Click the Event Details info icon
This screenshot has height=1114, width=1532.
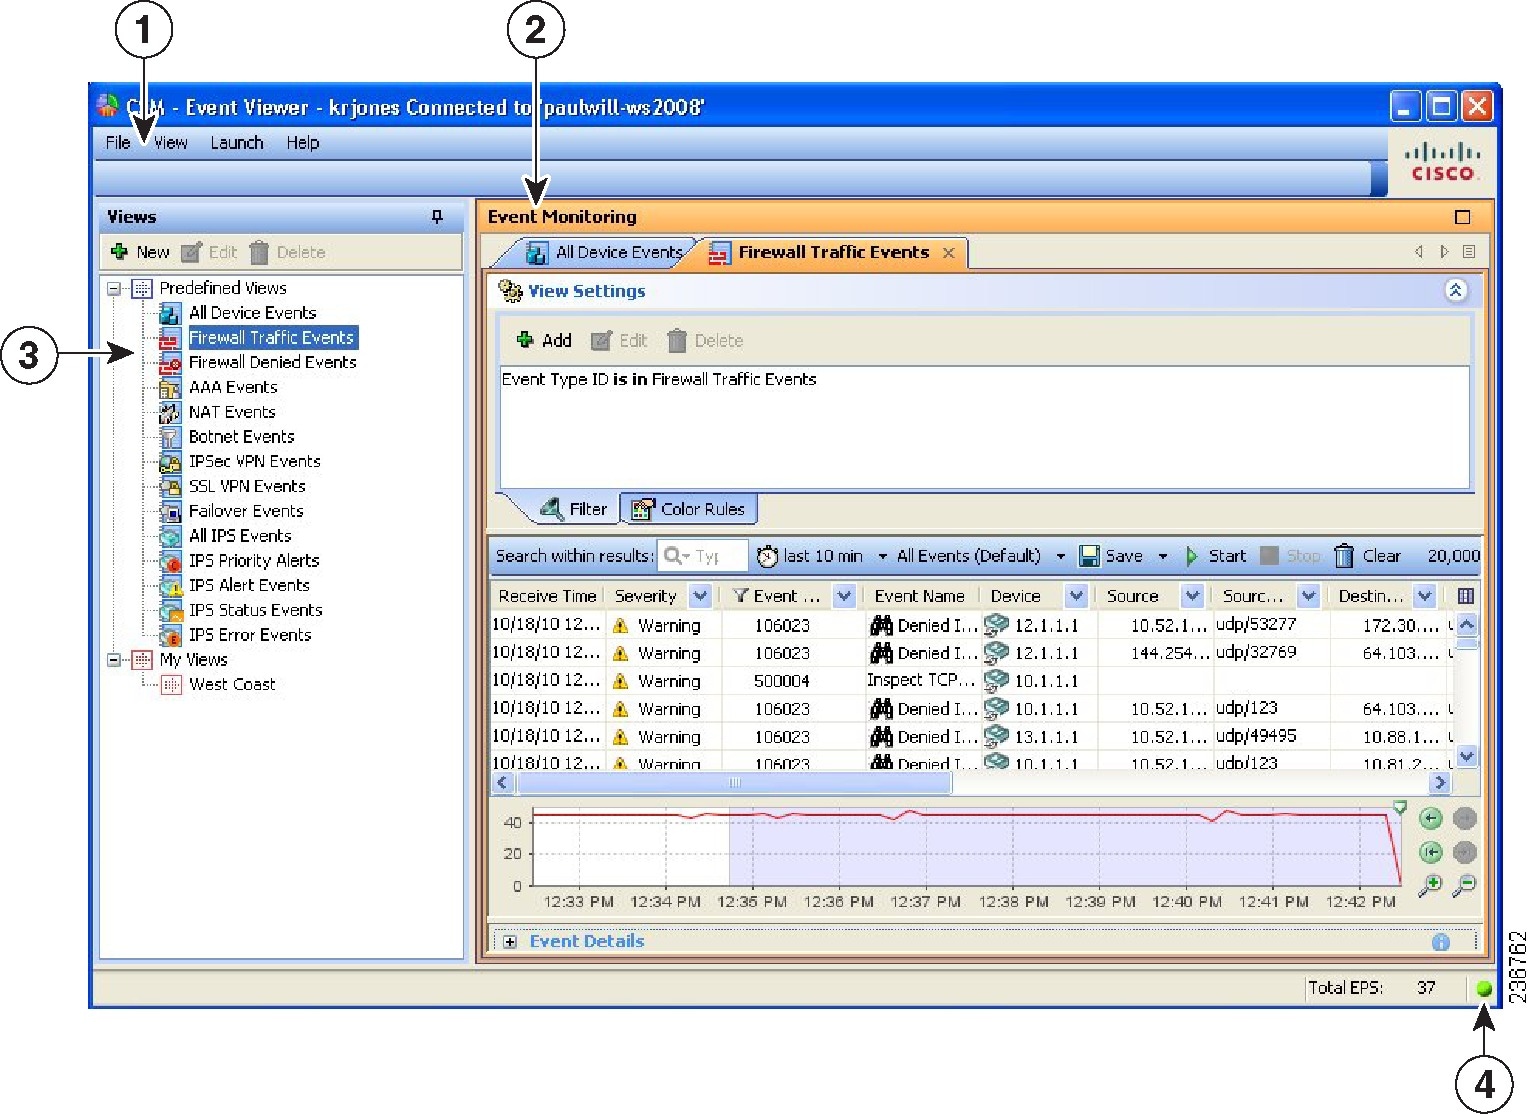pyautogui.click(x=1440, y=942)
